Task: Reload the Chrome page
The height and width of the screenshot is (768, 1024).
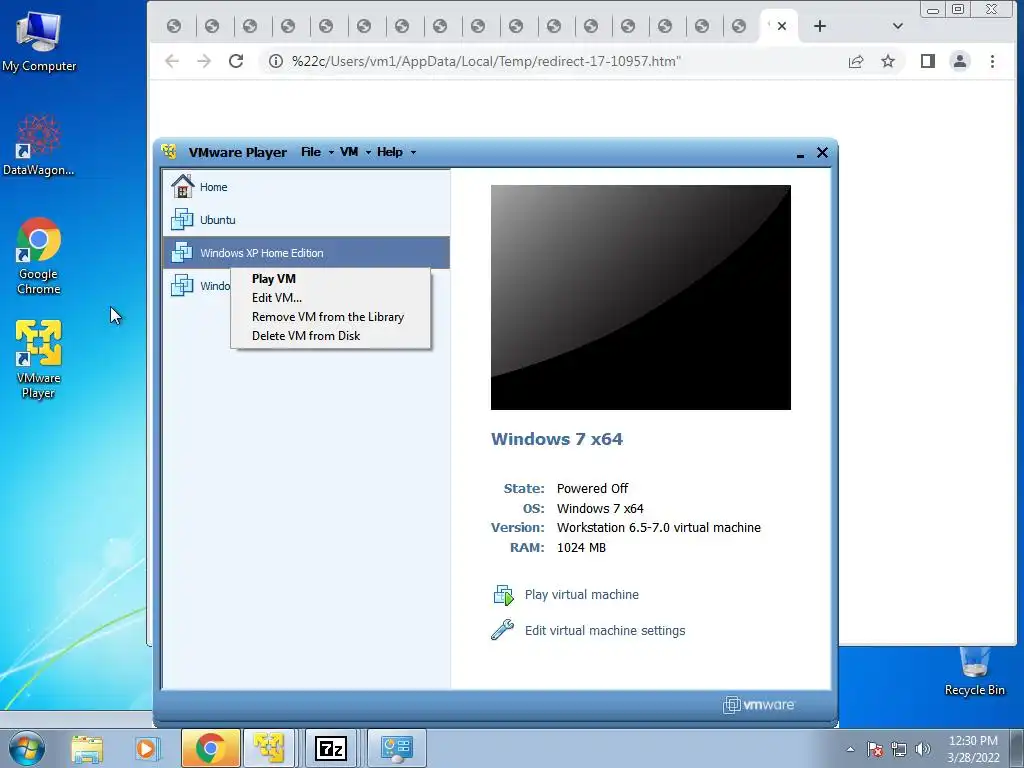Action: pos(236,61)
